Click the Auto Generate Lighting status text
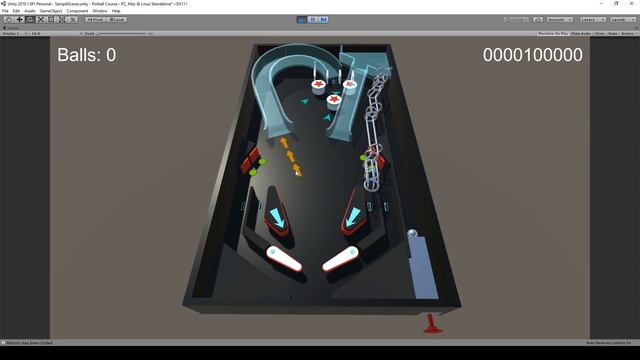Viewport: 640px width, 360px height. (x=608, y=343)
